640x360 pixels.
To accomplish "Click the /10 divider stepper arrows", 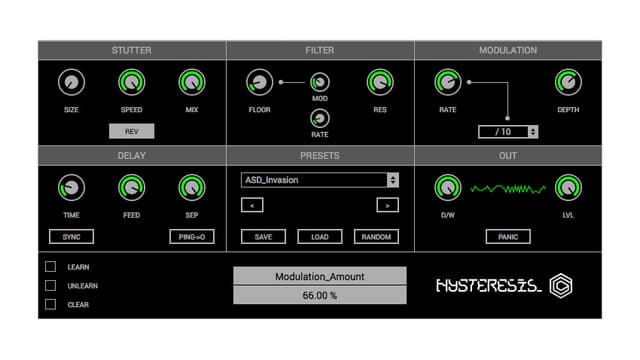I will pyautogui.click(x=533, y=132).
